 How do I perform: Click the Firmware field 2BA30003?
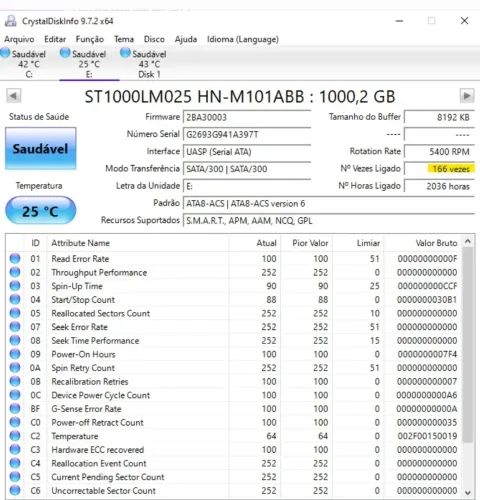247,117
